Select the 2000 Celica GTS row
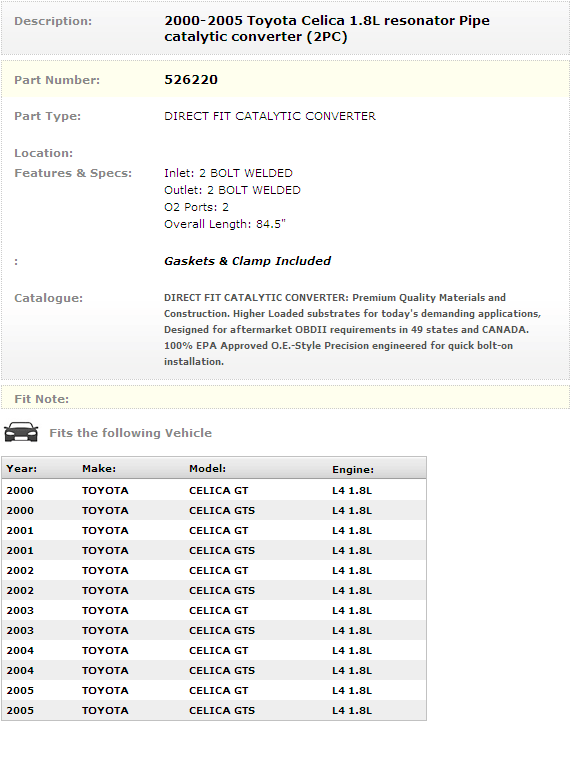 tap(214, 510)
